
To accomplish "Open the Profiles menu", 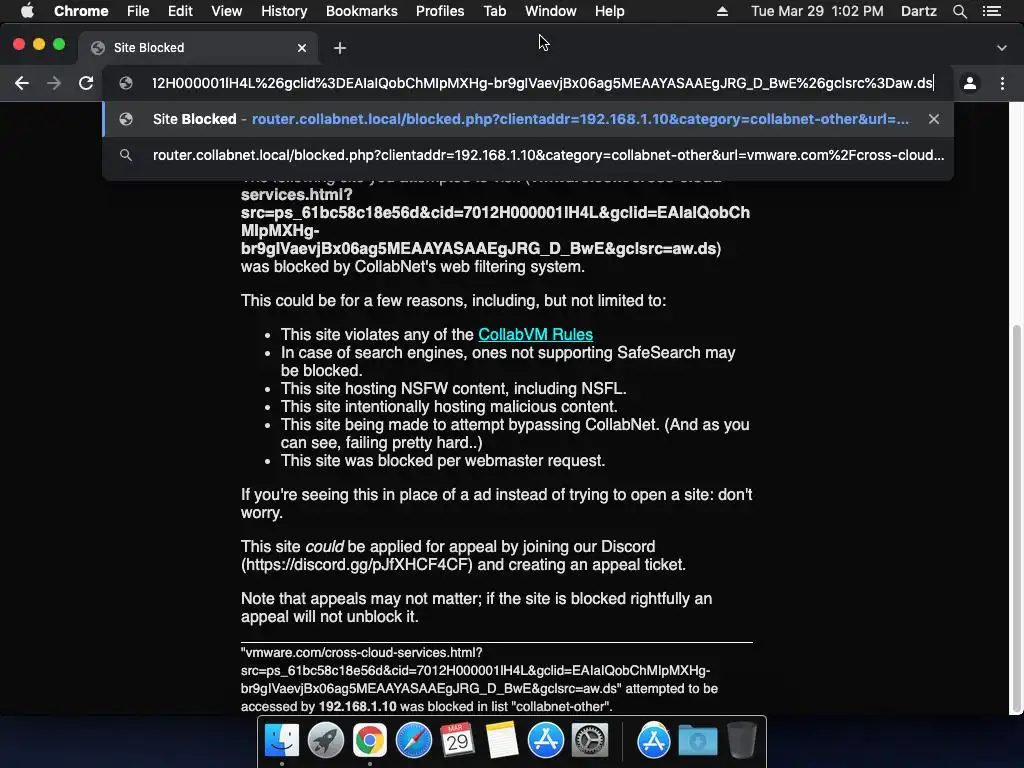I will 440,11.
